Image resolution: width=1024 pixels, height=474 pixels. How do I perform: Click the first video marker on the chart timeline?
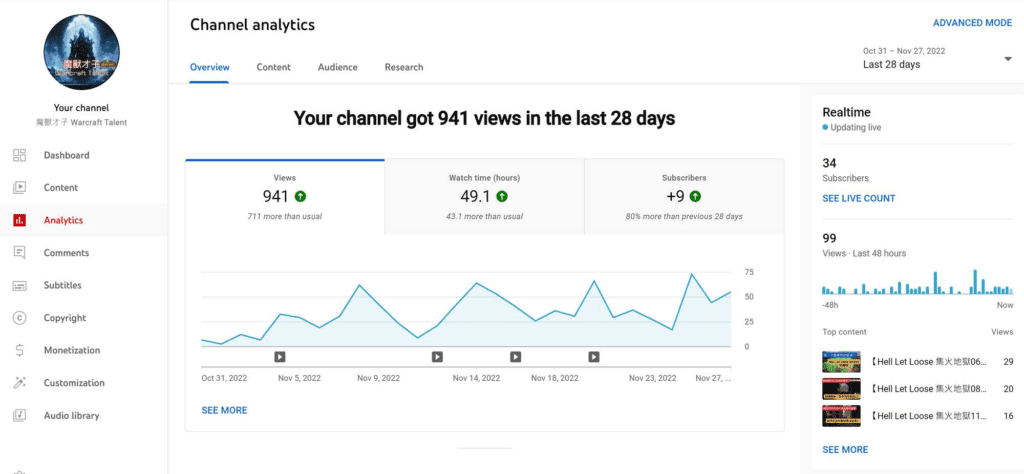(280, 356)
